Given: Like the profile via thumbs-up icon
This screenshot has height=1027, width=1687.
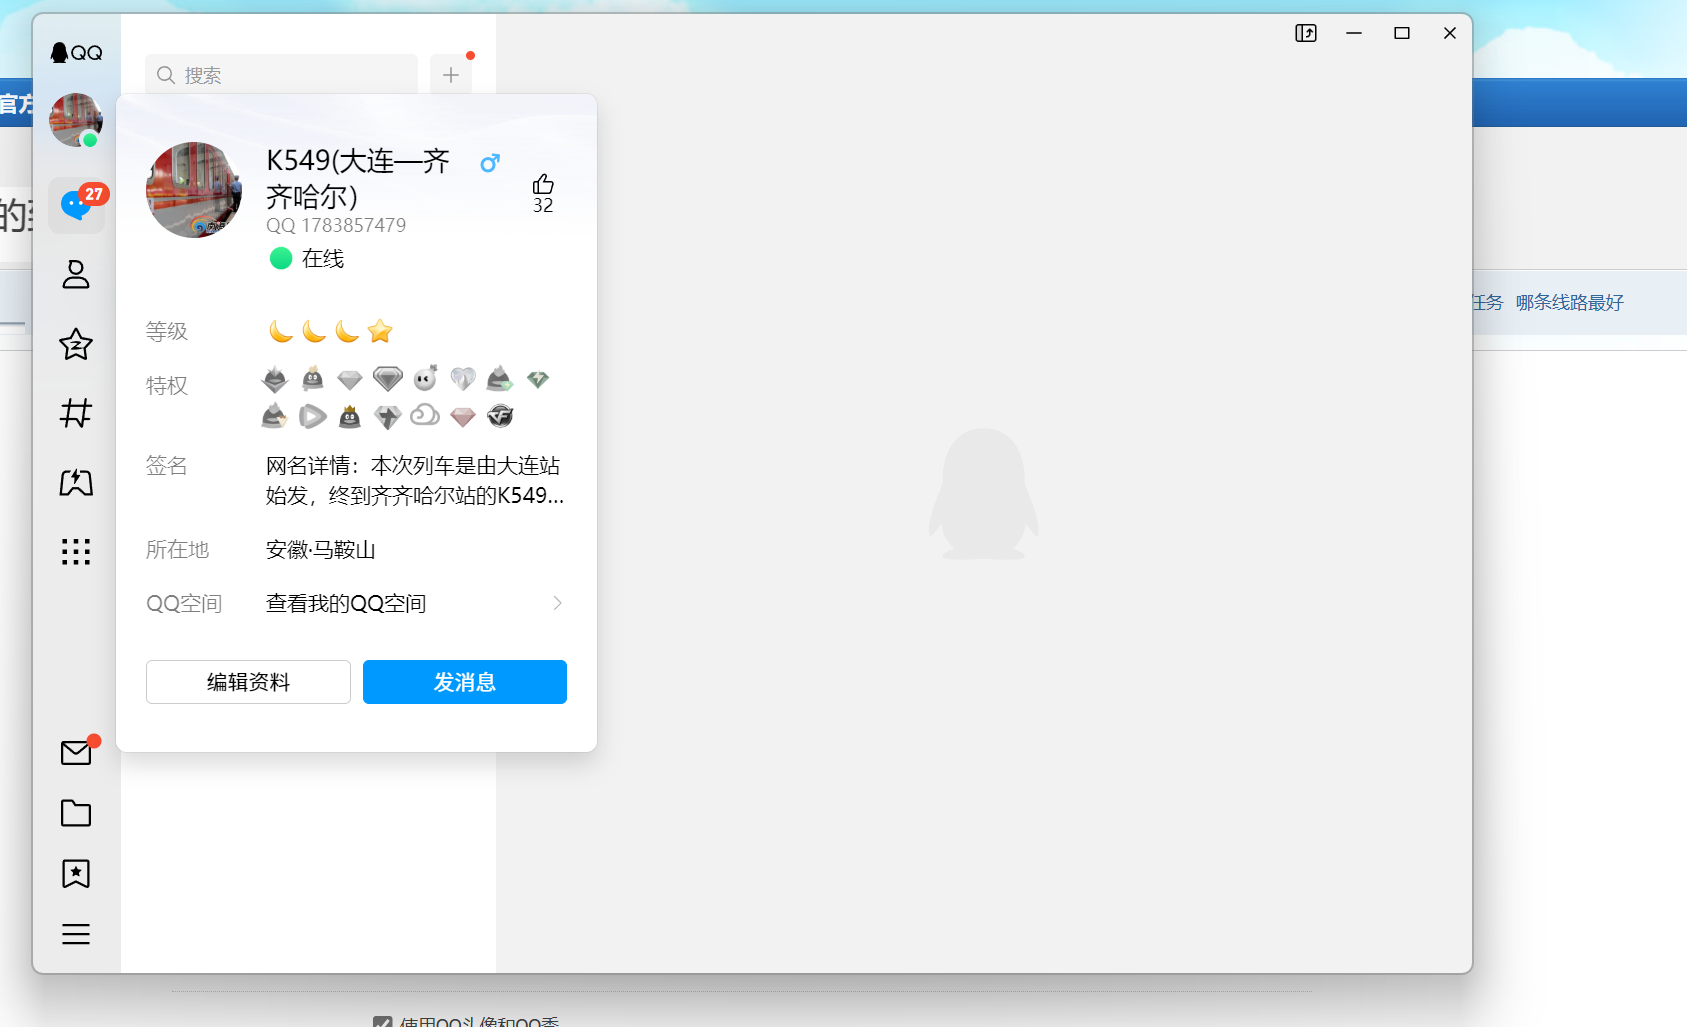Looking at the screenshot, I should [543, 184].
